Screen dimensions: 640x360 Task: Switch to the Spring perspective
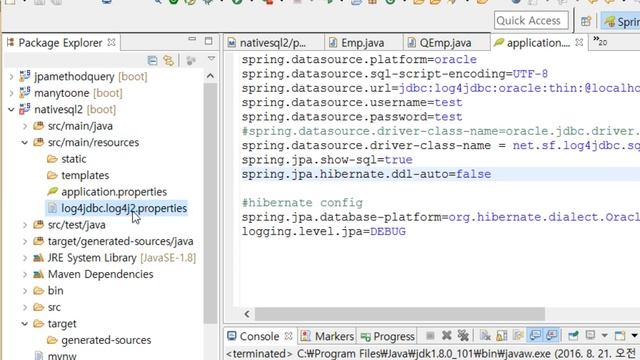tap(621, 21)
